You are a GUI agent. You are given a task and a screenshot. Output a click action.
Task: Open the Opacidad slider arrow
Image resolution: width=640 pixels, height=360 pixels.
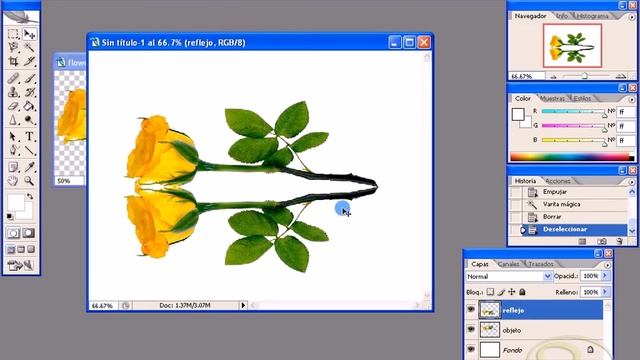(605, 276)
